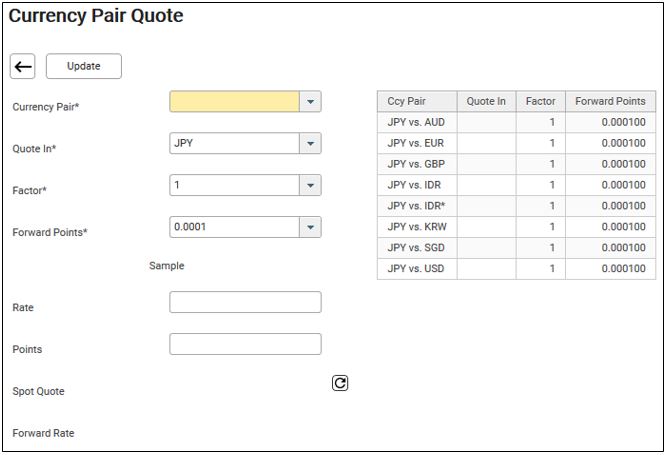Click the Points input field
668x455 pixels.
(245, 344)
